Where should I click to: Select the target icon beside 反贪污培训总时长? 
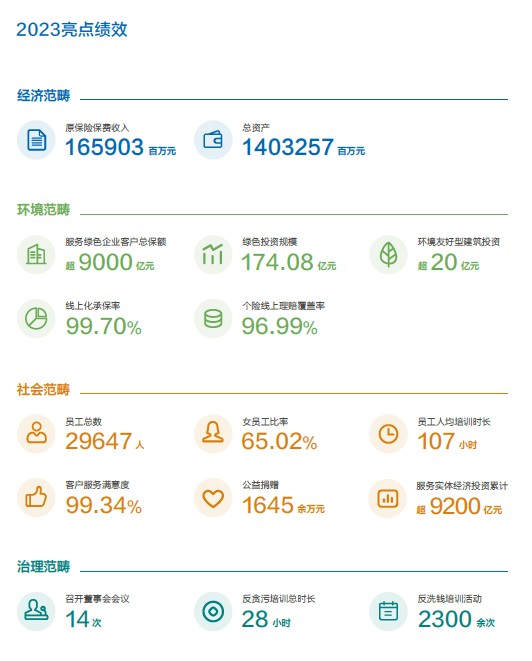(x=213, y=611)
